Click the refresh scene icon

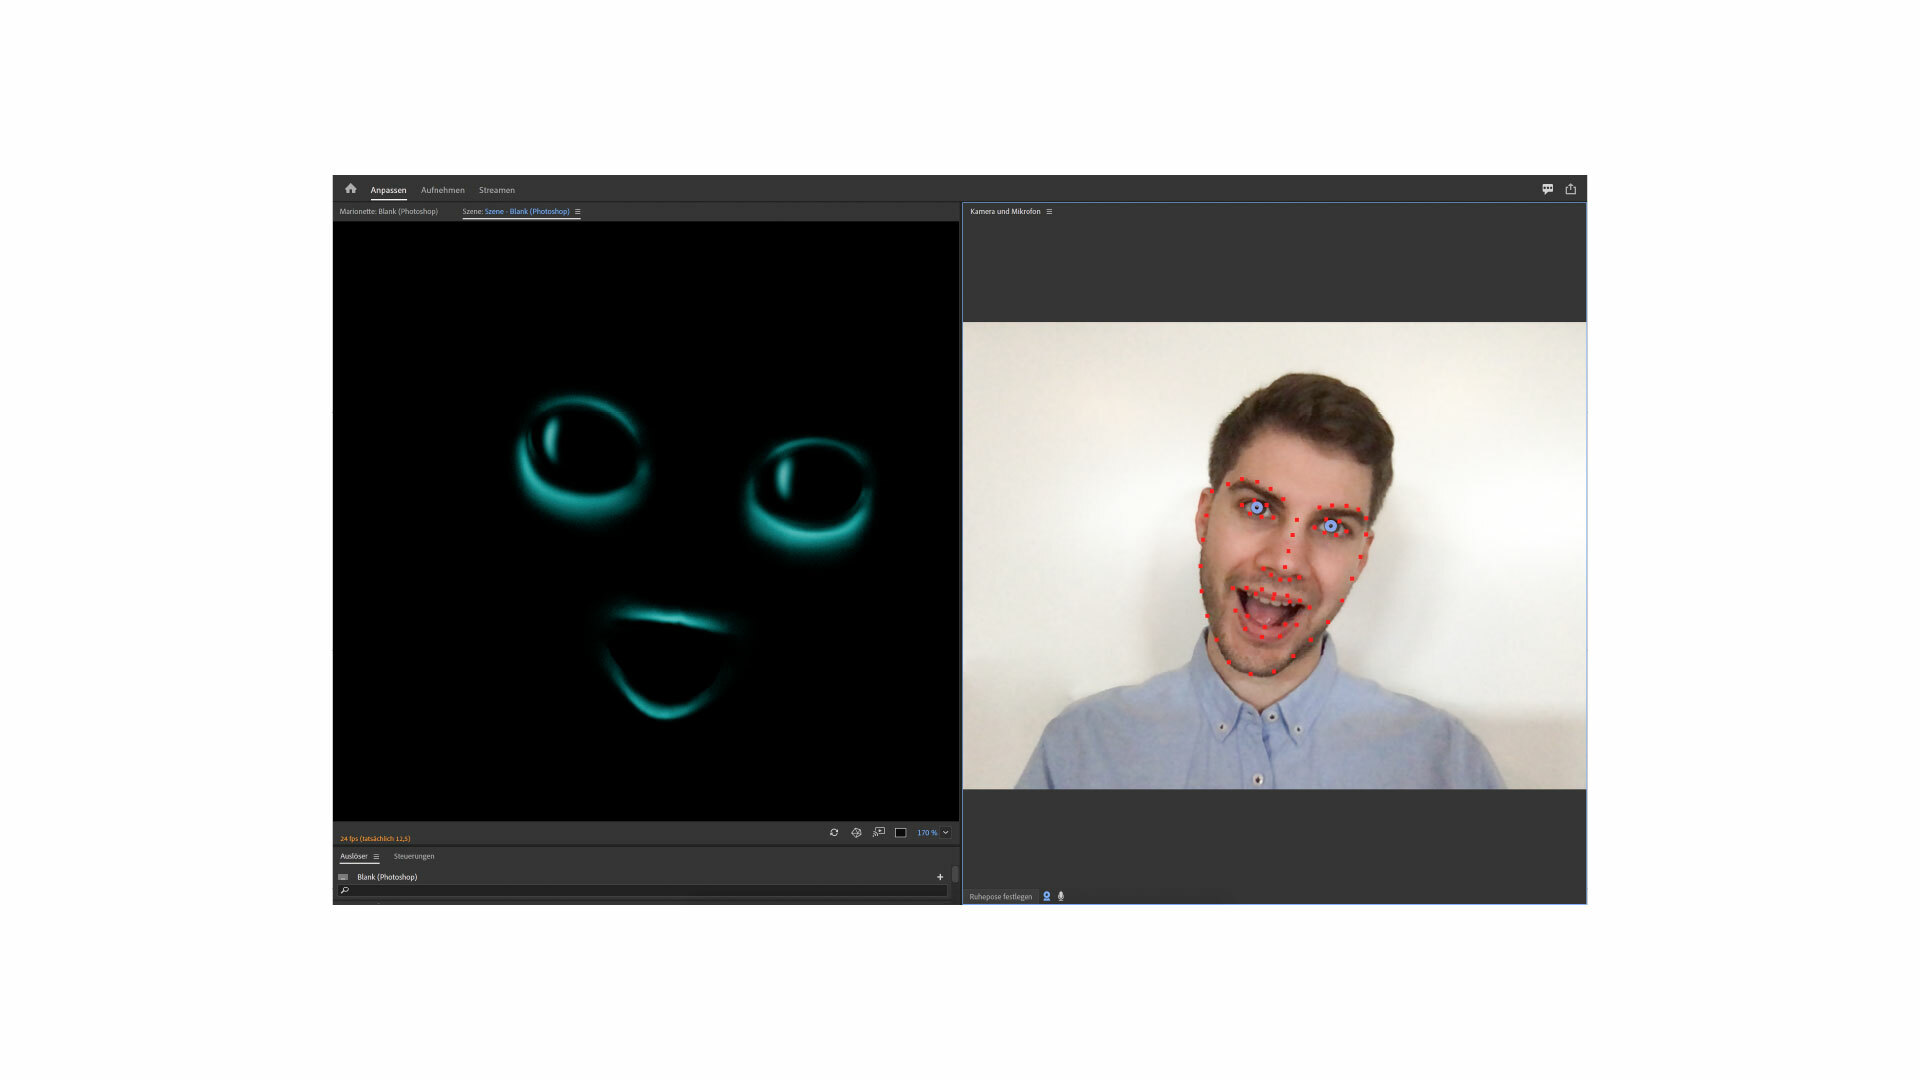point(834,832)
